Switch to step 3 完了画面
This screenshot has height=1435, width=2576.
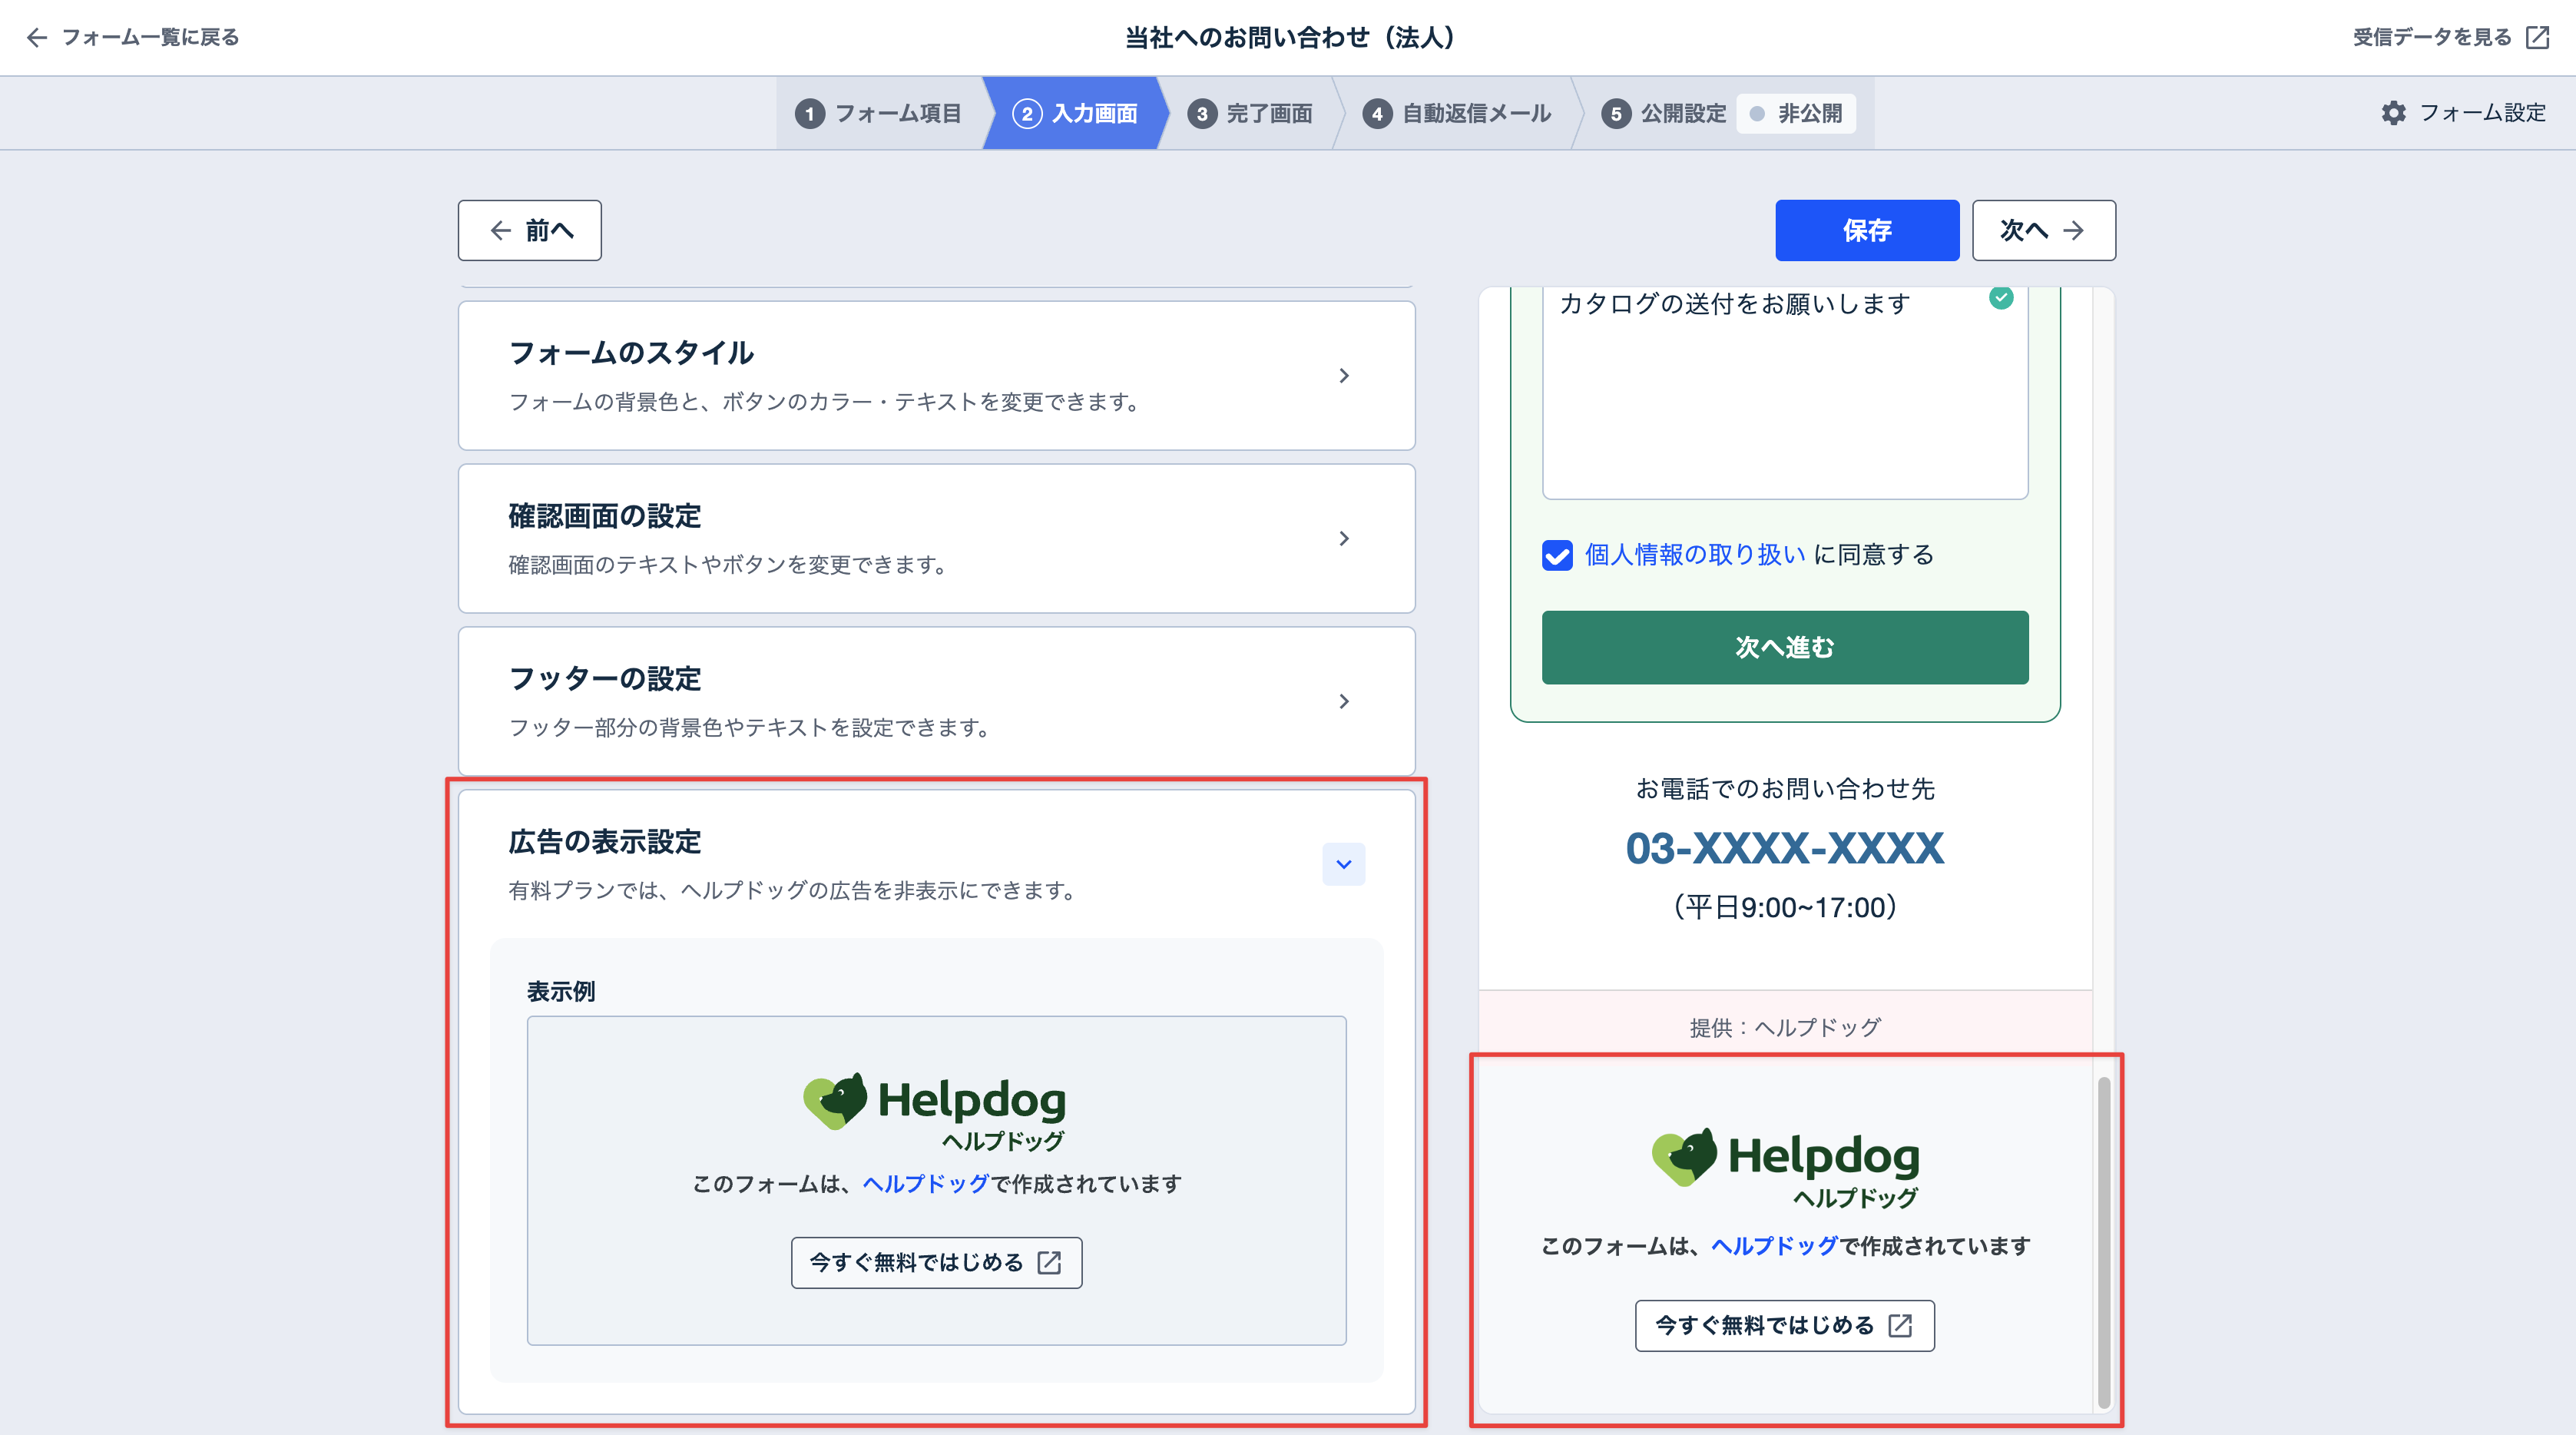coord(1250,113)
